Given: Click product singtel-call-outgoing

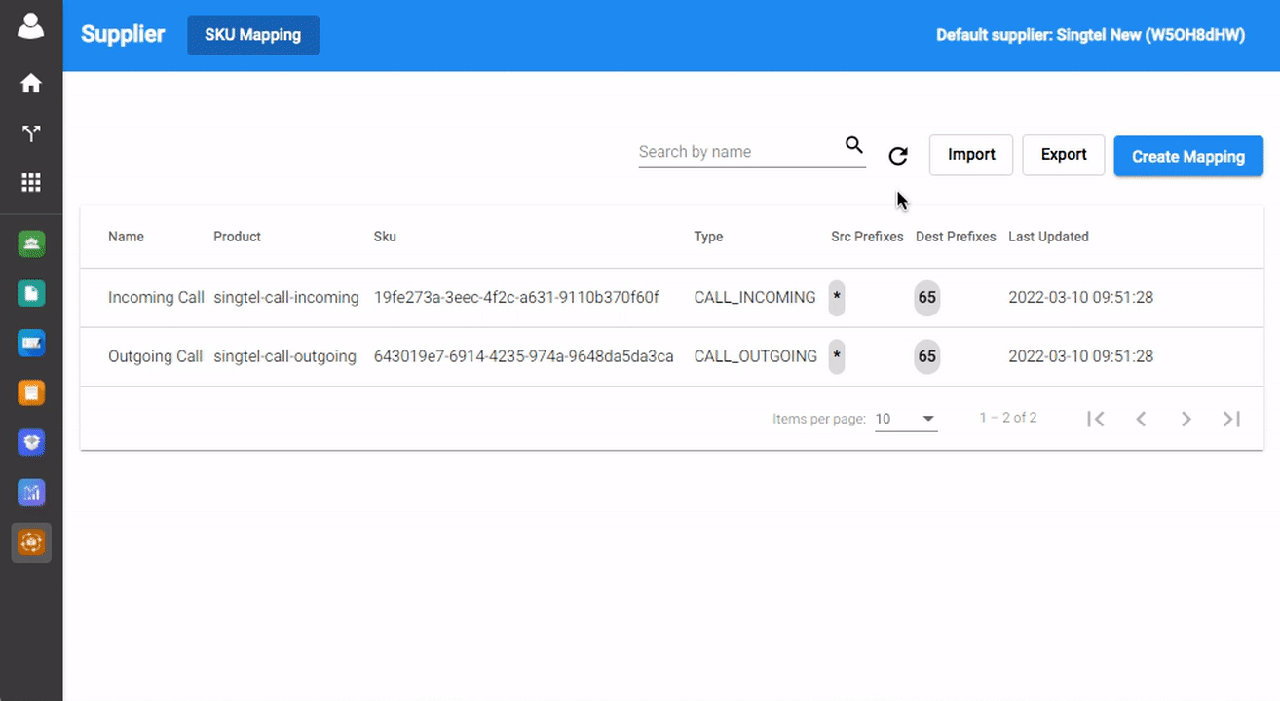Looking at the screenshot, I should tap(285, 356).
